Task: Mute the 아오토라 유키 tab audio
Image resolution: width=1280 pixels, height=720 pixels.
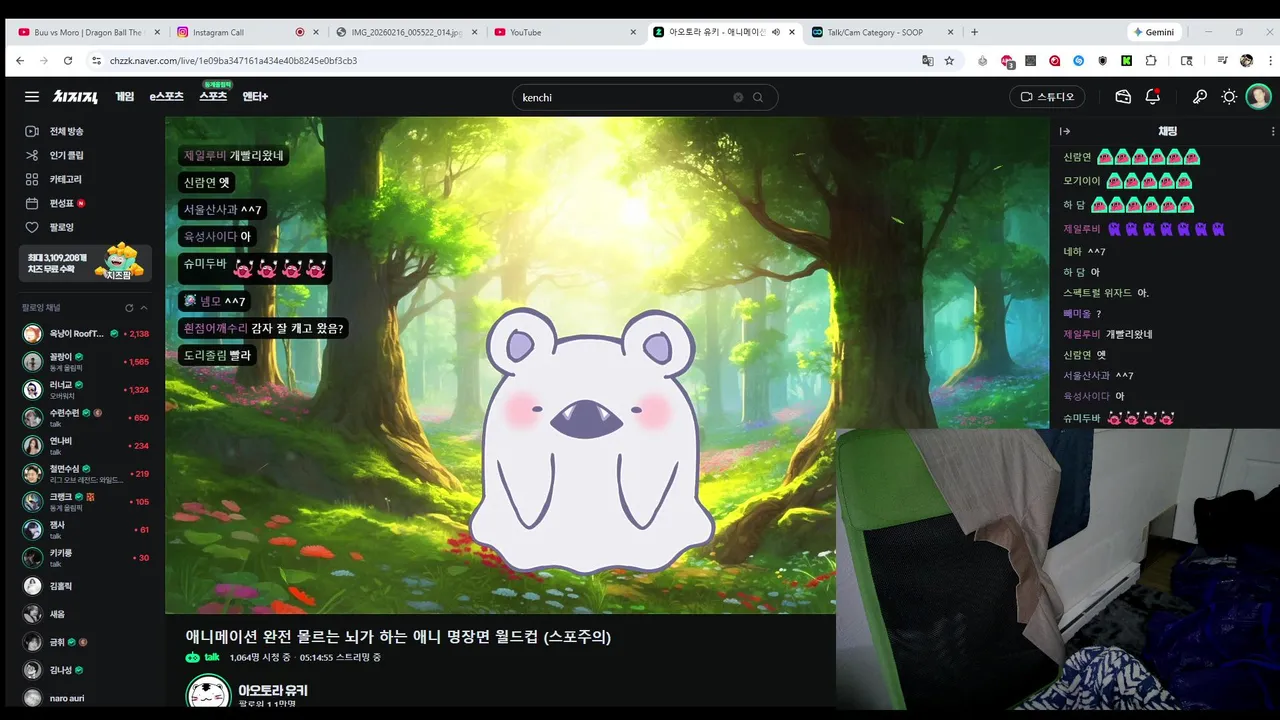Action: (x=776, y=32)
